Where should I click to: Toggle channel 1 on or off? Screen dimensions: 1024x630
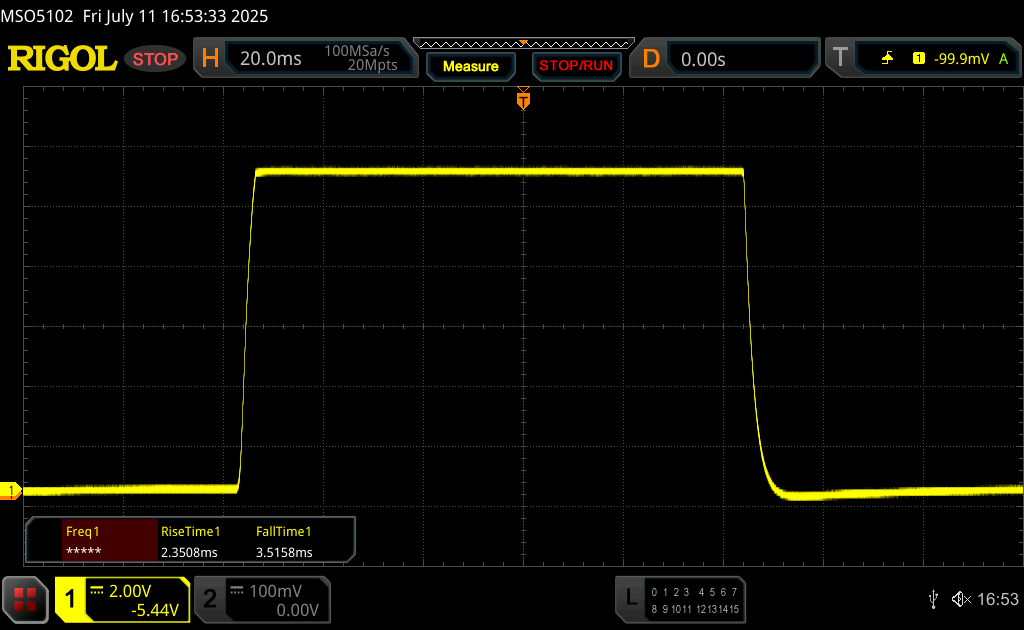click(x=70, y=599)
